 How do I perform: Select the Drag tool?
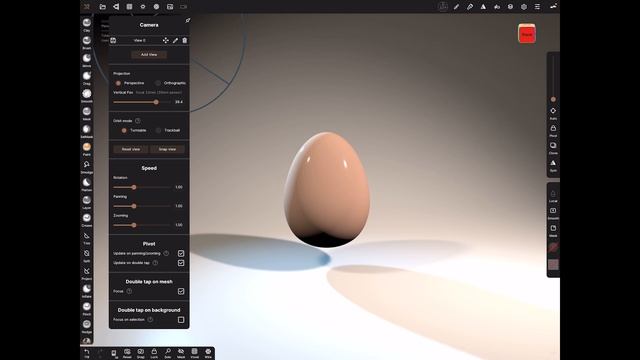tap(87, 78)
